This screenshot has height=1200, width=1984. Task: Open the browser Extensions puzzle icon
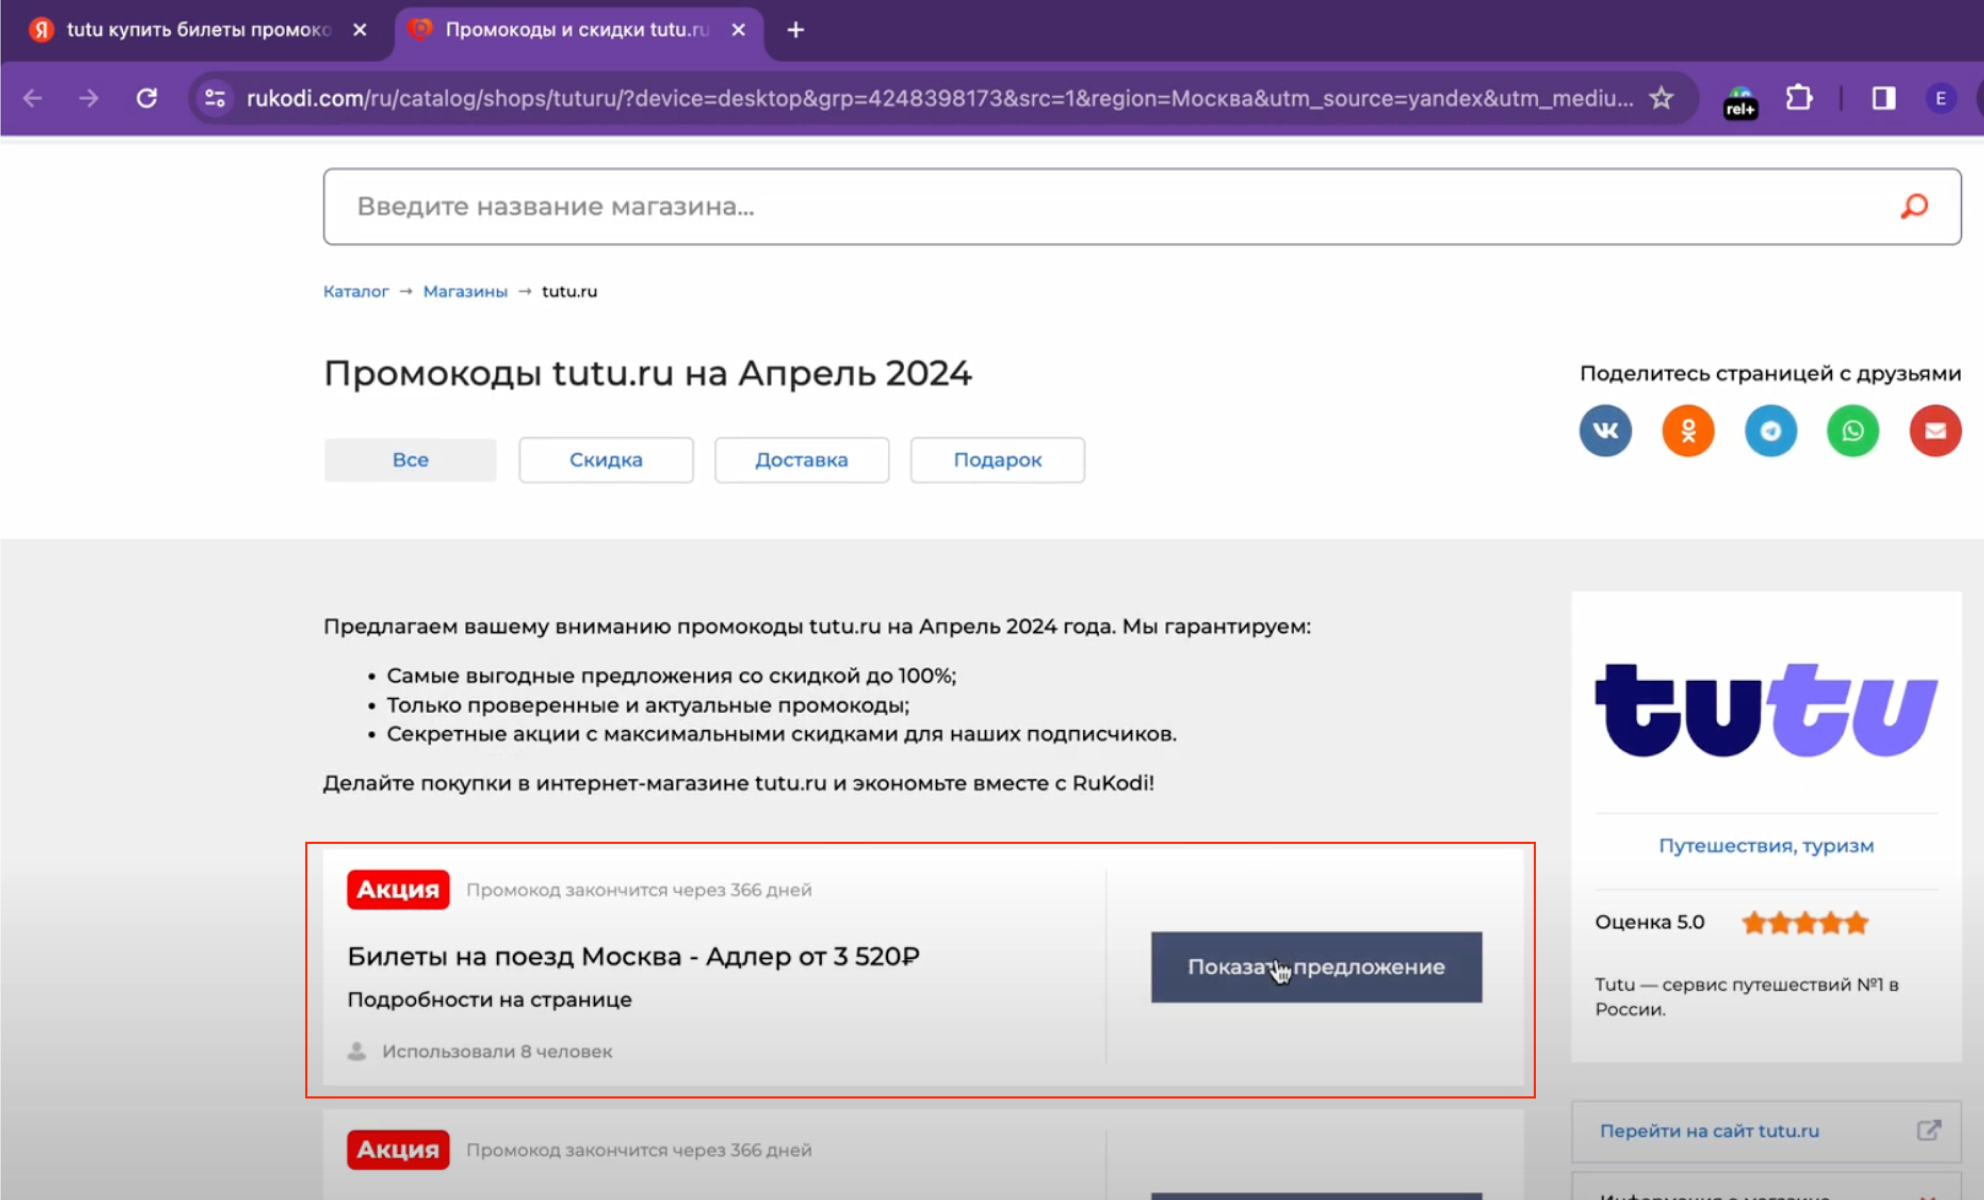click(x=1798, y=98)
